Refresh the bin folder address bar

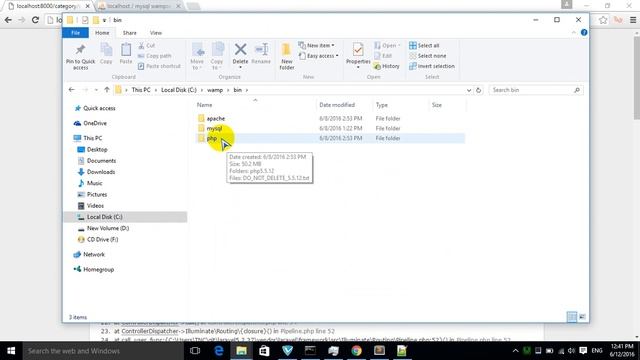click(x=479, y=90)
